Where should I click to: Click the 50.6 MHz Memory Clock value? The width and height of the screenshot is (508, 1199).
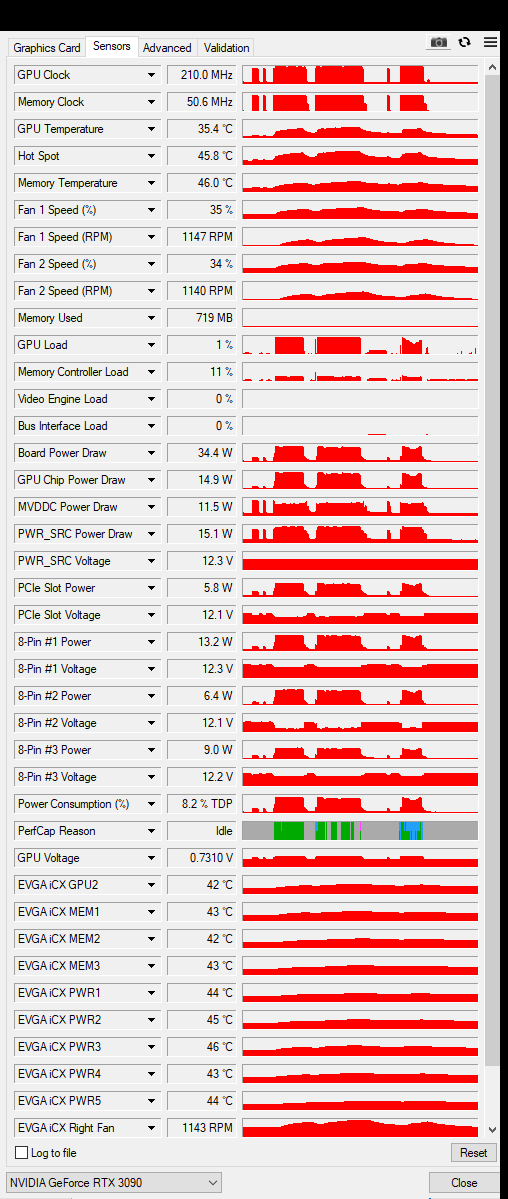pos(202,102)
